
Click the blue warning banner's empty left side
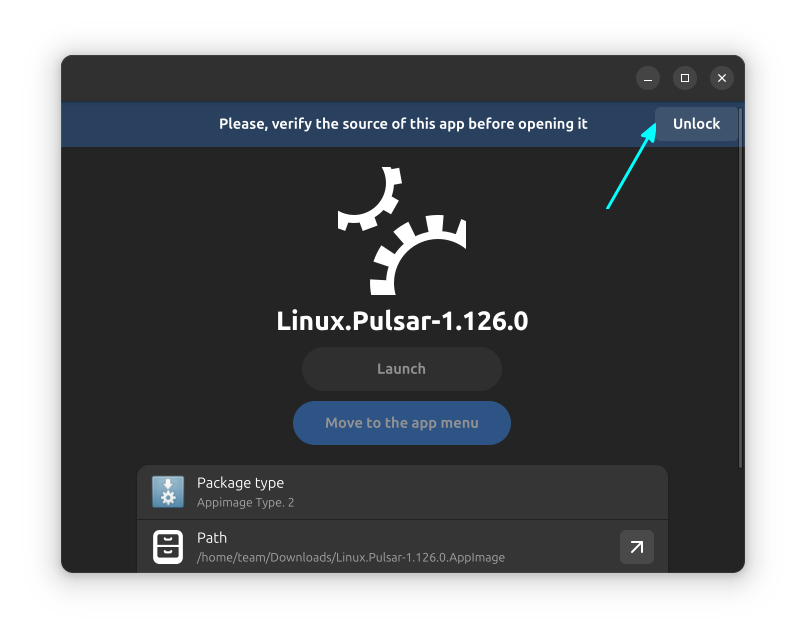pyautogui.click(x=130, y=124)
